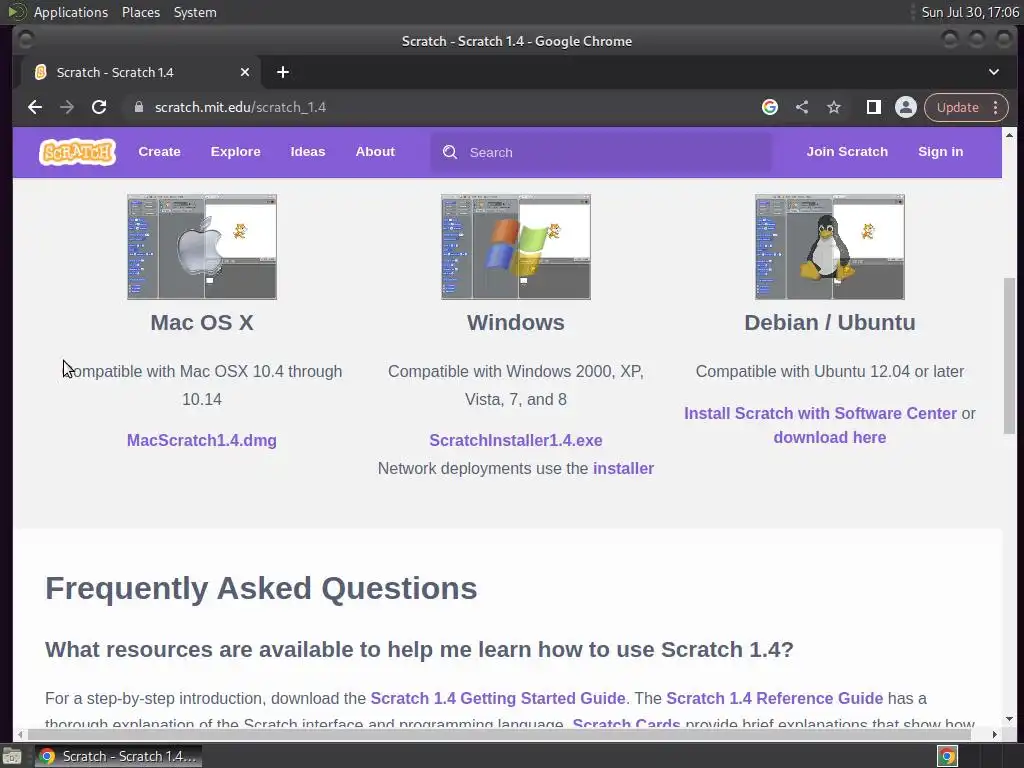Click the download here link
Image resolution: width=1024 pixels, height=768 pixels.
click(830, 438)
